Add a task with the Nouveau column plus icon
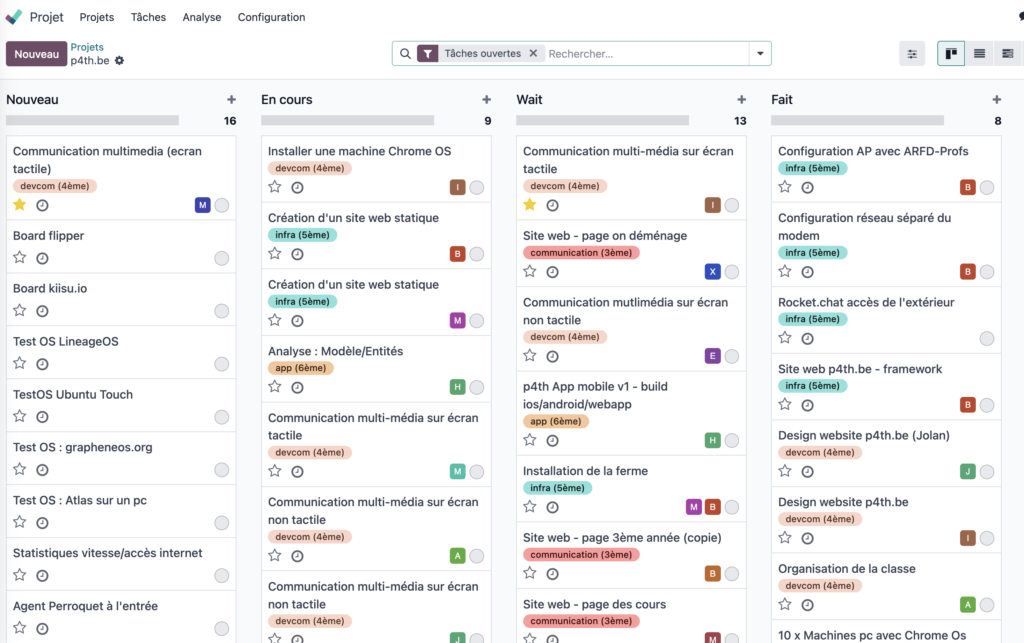The height and width of the screenshot is (643, 1024). pos(231,100)
